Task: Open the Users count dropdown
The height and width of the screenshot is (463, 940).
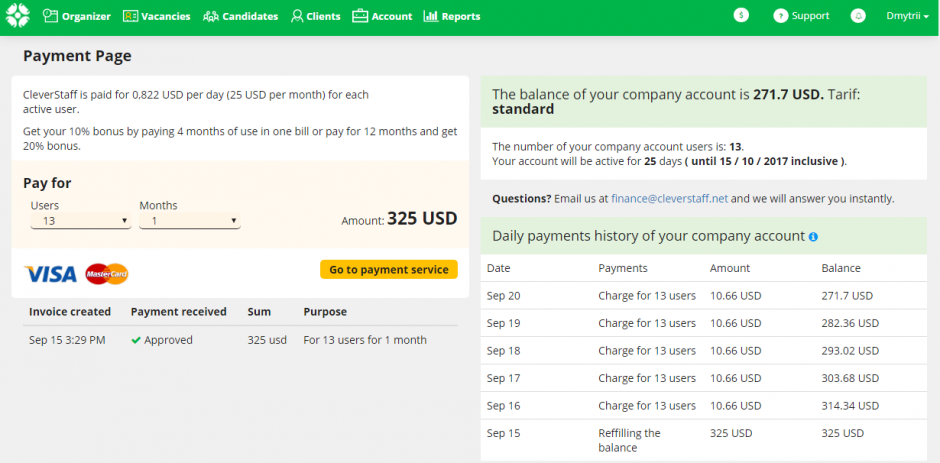Action: tap(81, 221)
